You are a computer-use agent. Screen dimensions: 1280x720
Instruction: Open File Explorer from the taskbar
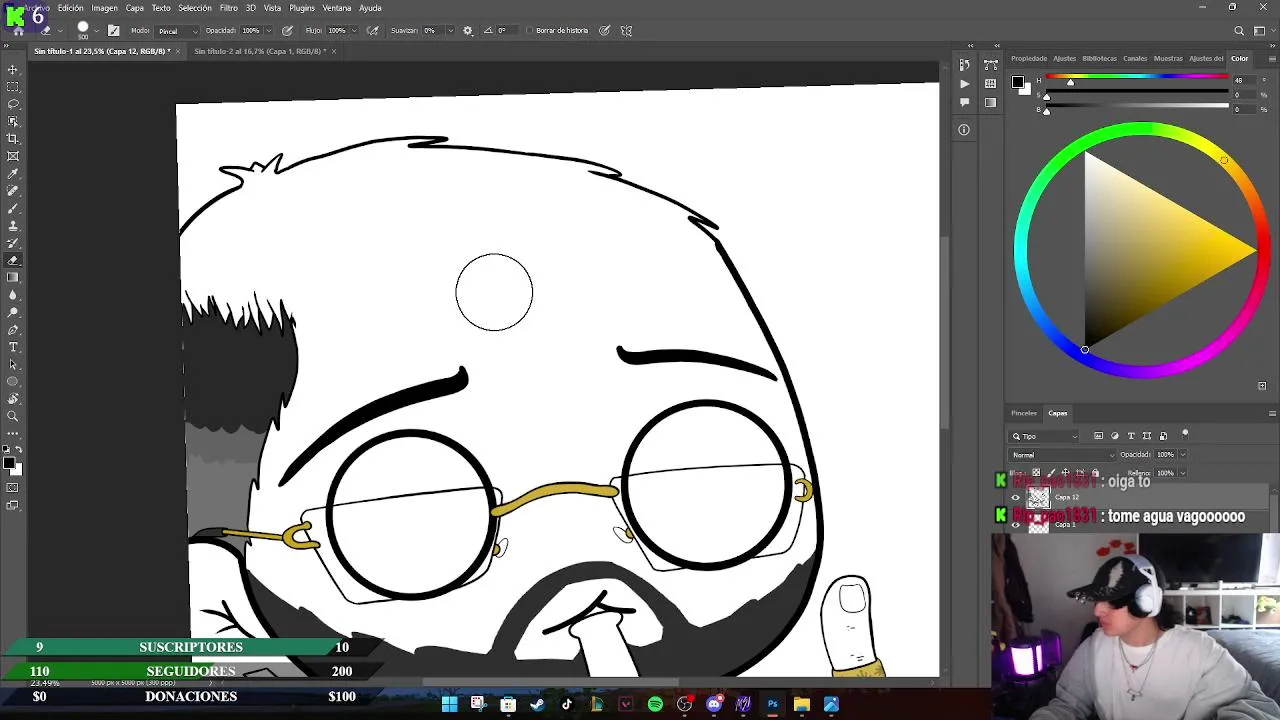click(802, 704)
